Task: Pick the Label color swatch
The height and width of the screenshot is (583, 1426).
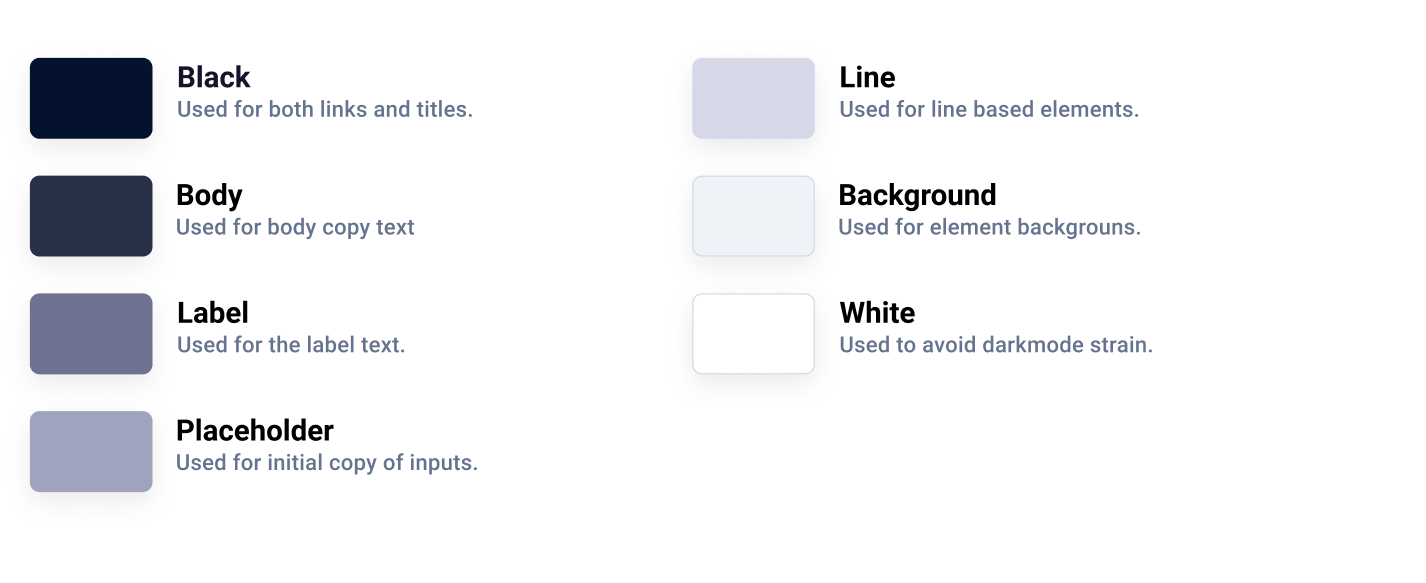Action: pyautogui.click(x=91, y=334)
